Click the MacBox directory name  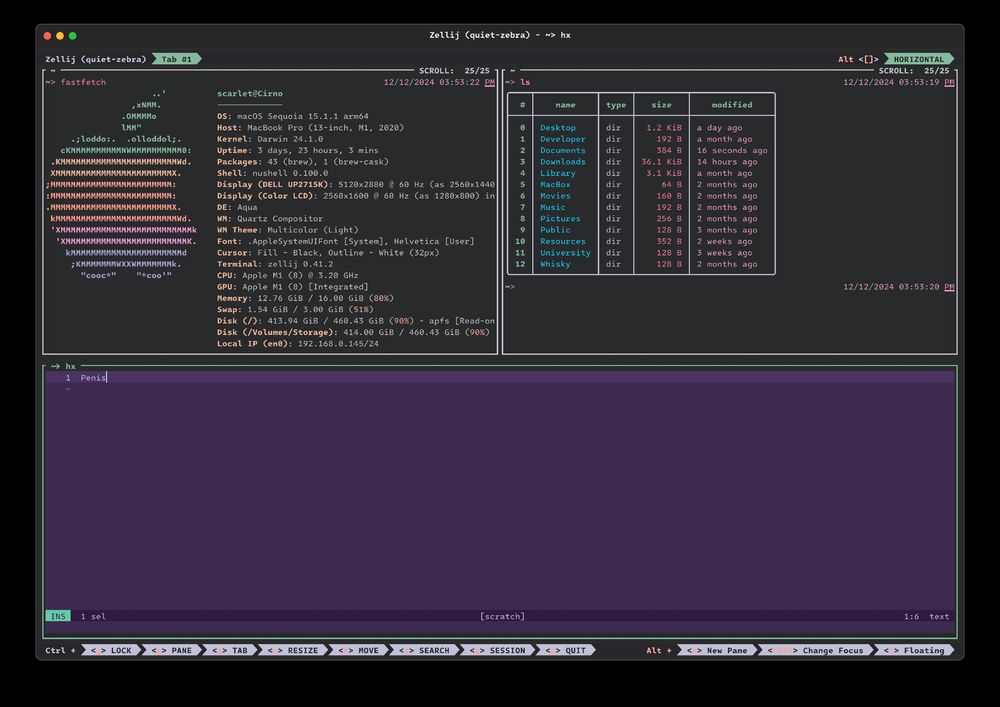click(555, 185)
